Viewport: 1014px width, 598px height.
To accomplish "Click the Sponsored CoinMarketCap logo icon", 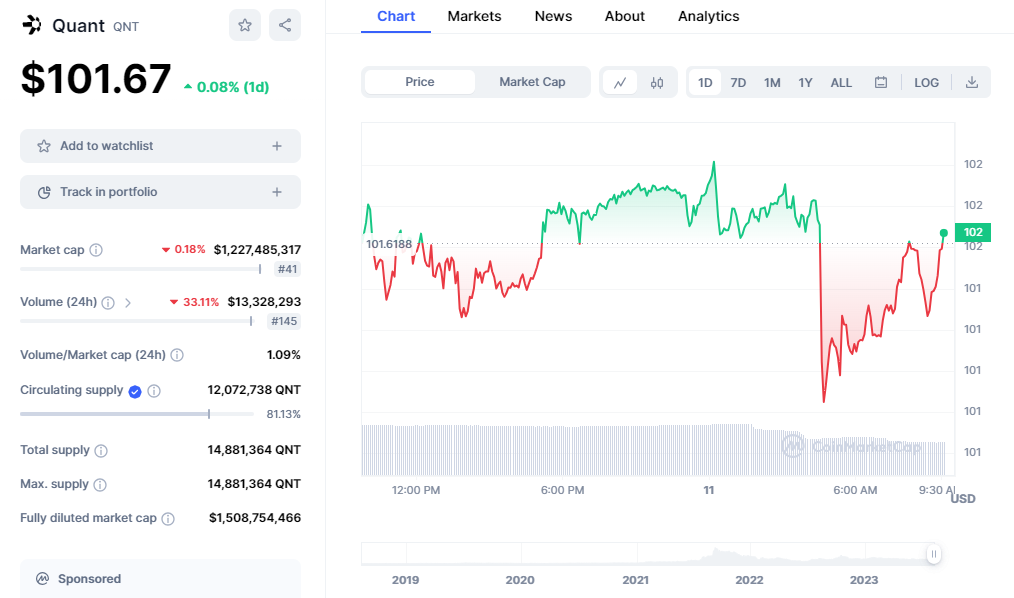I will coord(43,579).
